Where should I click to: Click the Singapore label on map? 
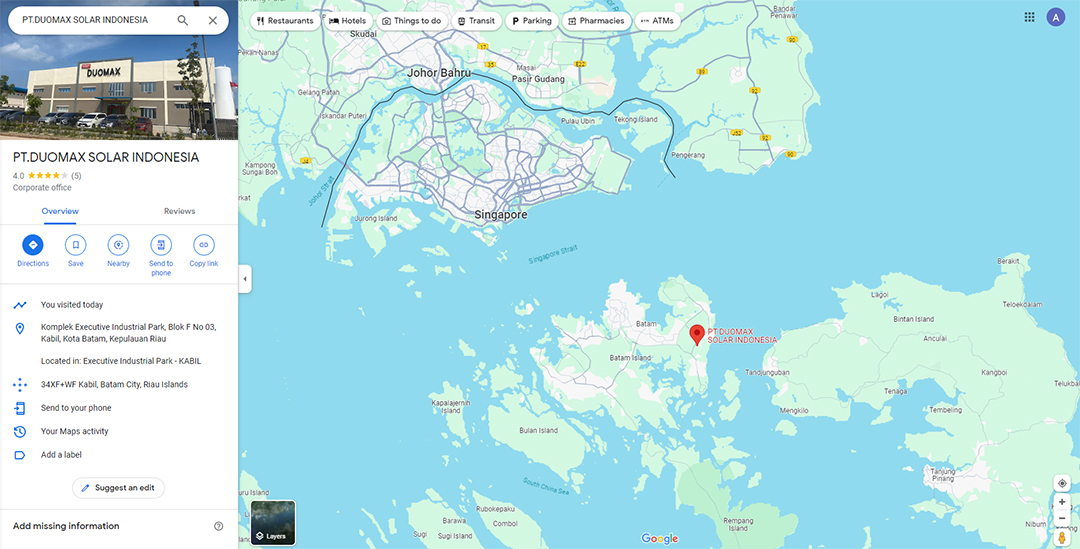tap(501, 215)
